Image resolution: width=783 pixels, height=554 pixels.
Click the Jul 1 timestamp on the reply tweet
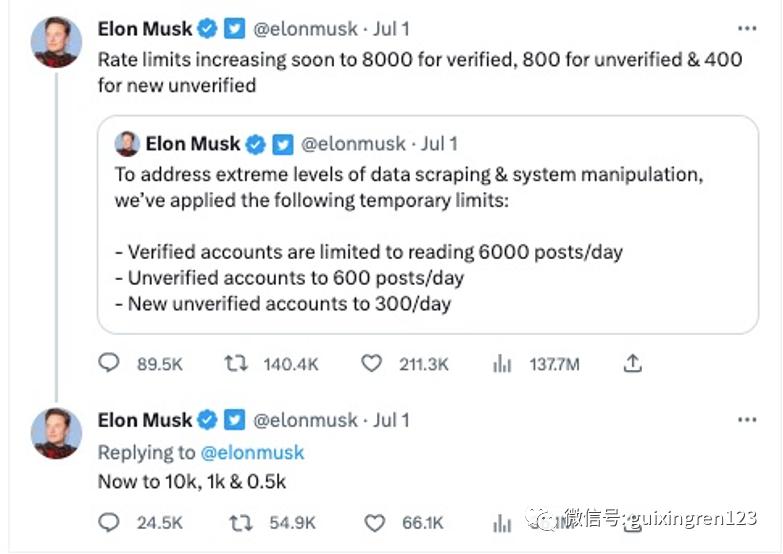(391, 420)
